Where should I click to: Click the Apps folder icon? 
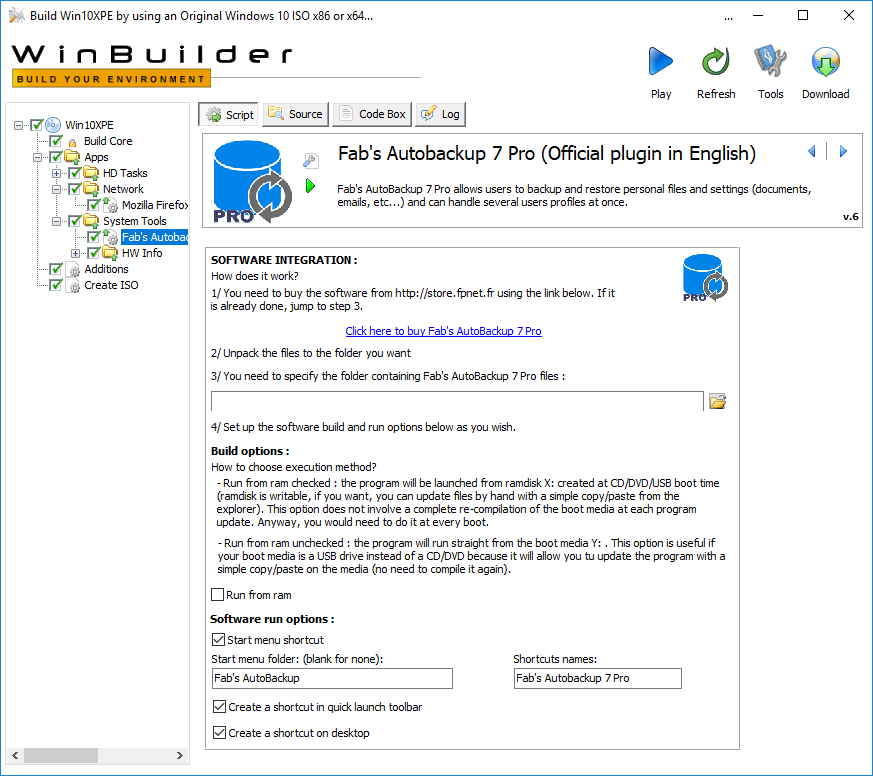(72, 157)
